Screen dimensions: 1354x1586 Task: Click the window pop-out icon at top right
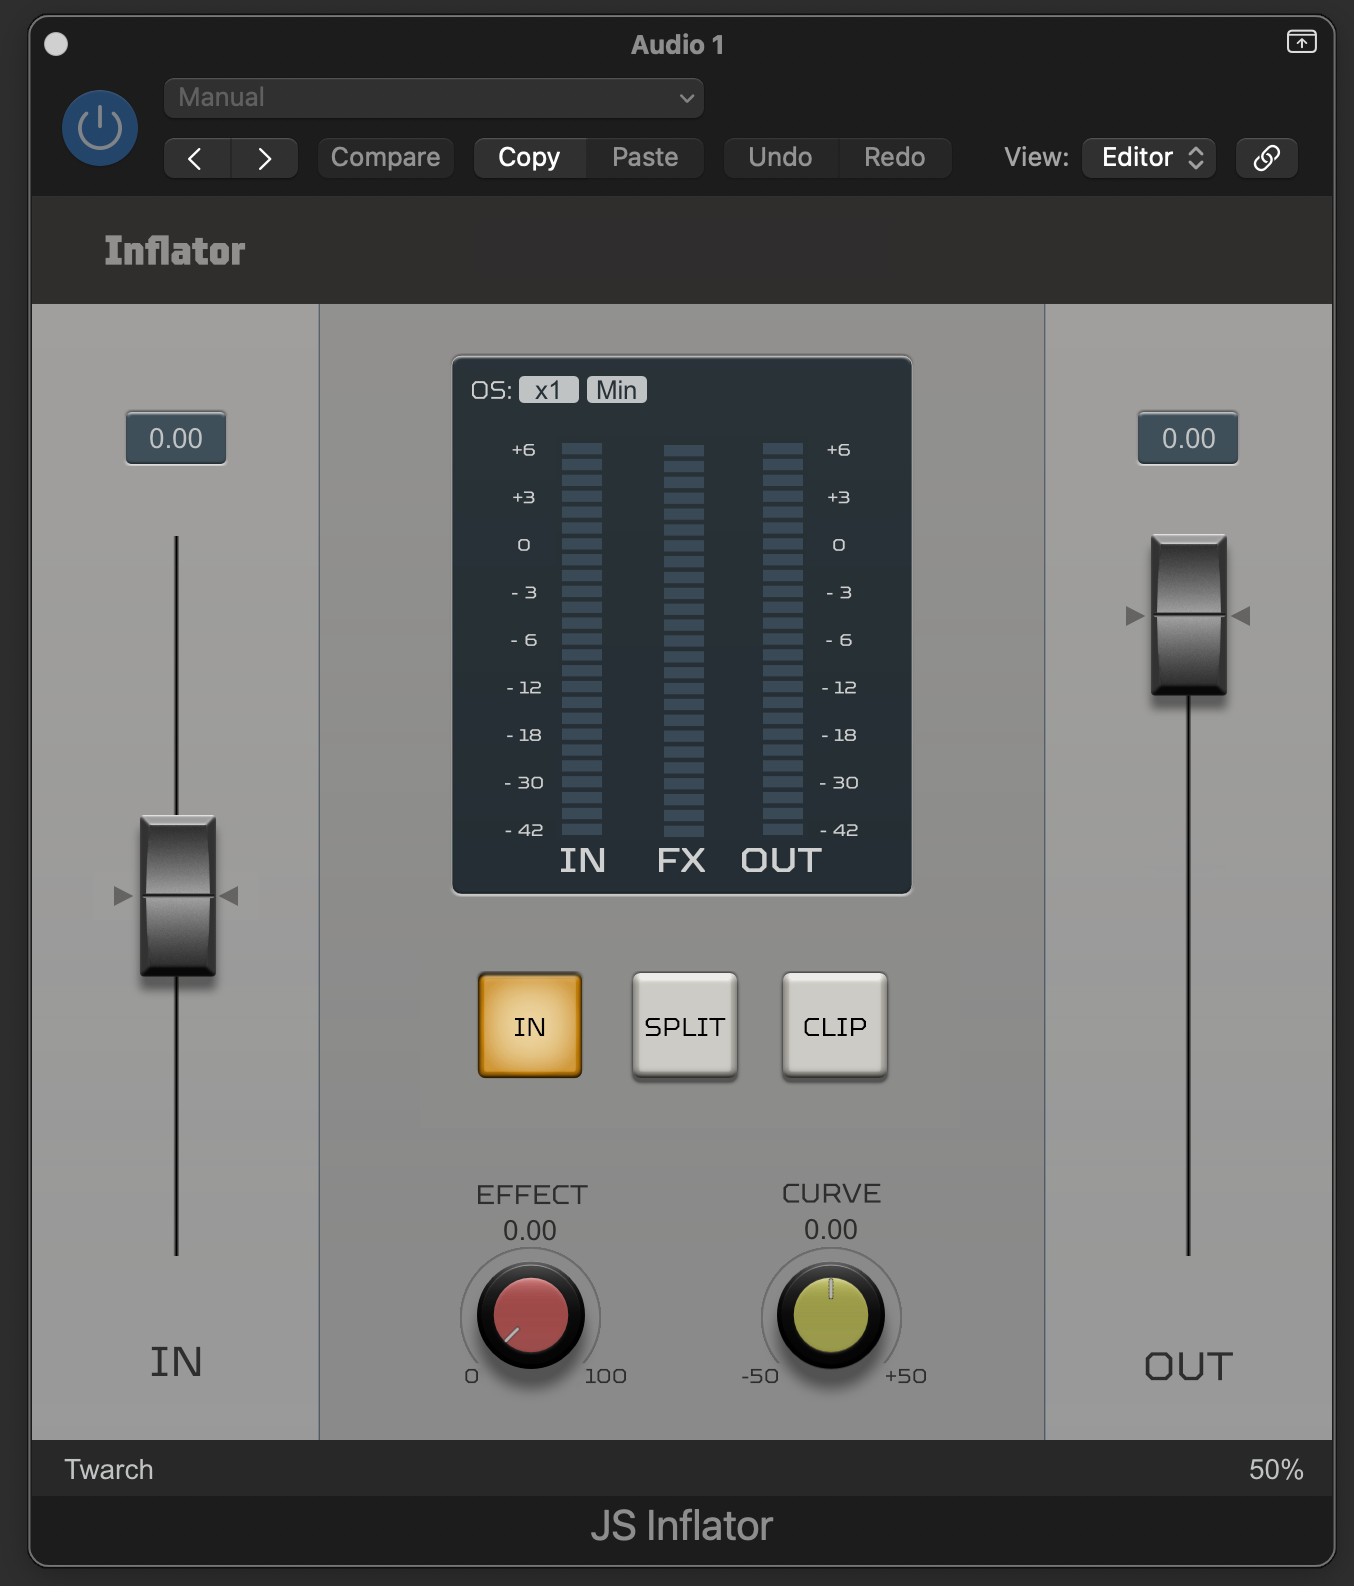click(1301, 42)
